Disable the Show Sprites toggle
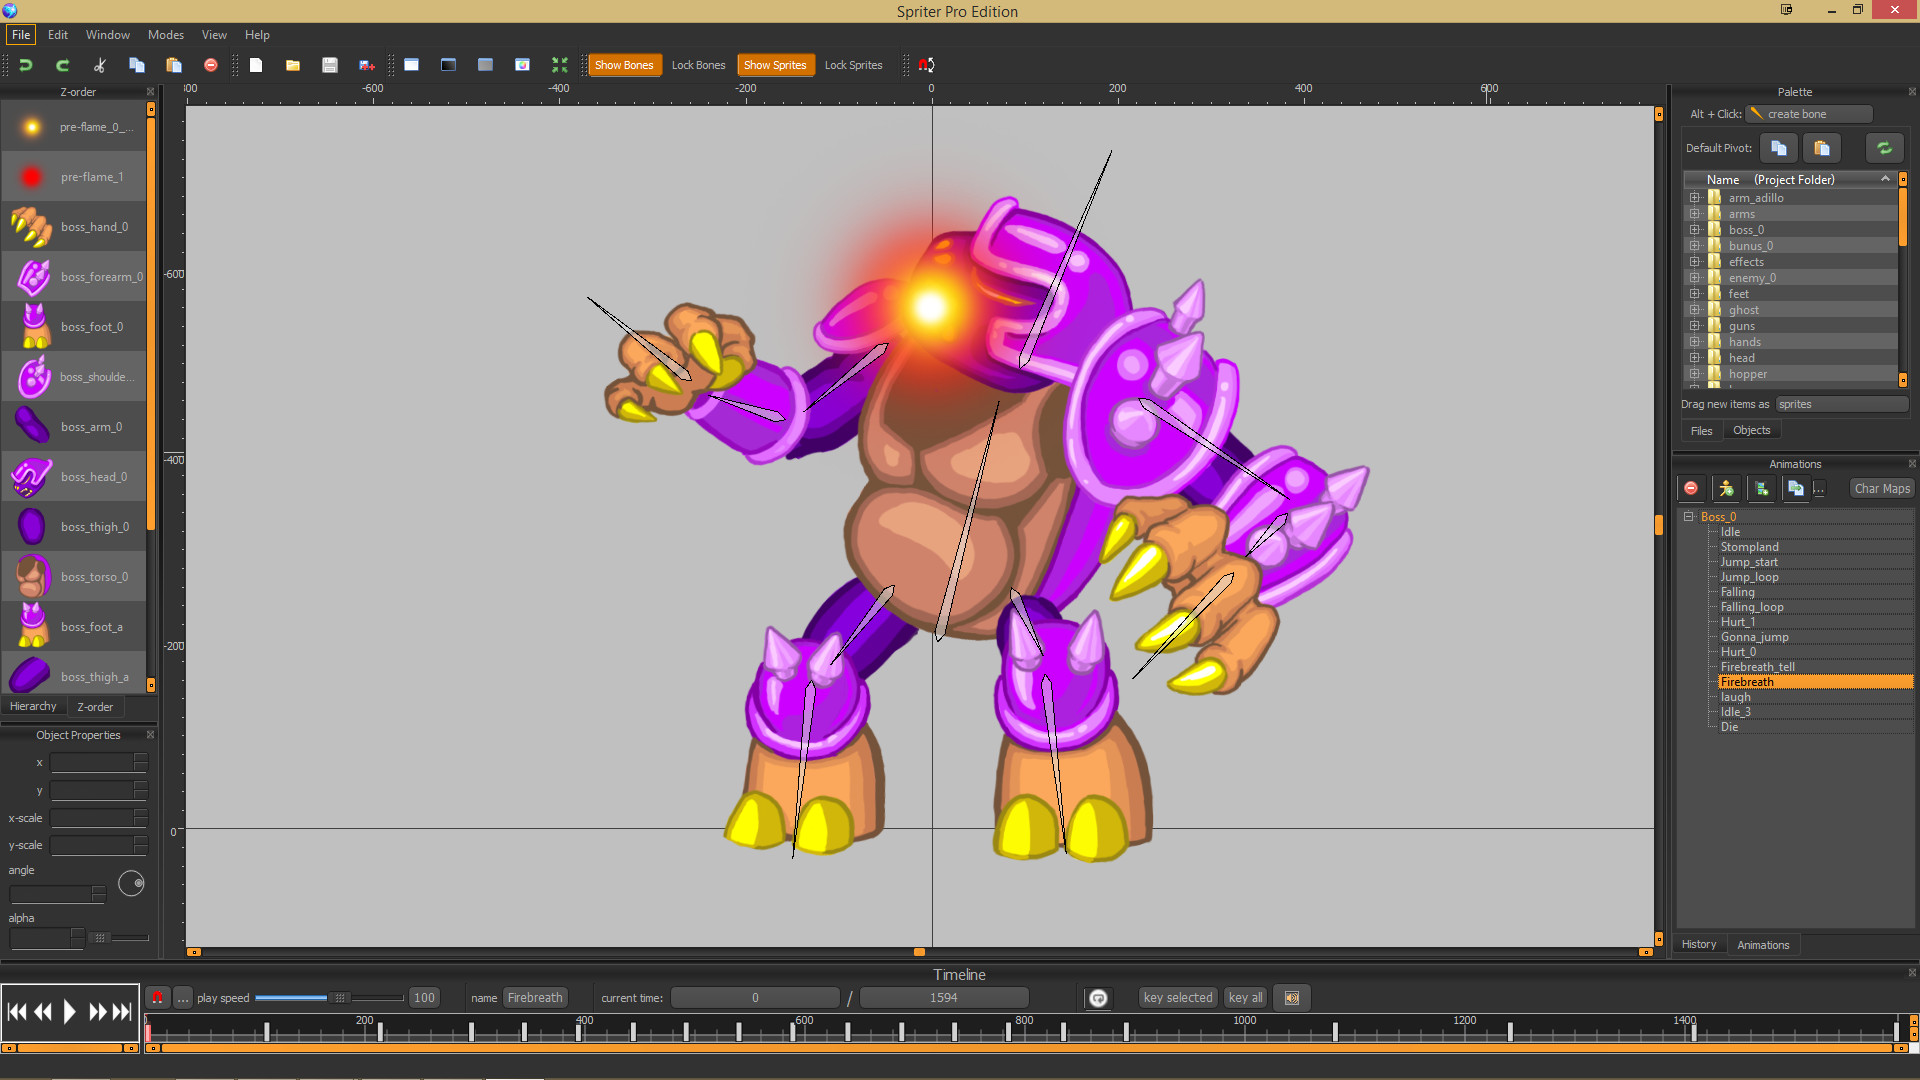Image resolution: width=1920 pixels, height=1080 pixels. click(776, 64)
